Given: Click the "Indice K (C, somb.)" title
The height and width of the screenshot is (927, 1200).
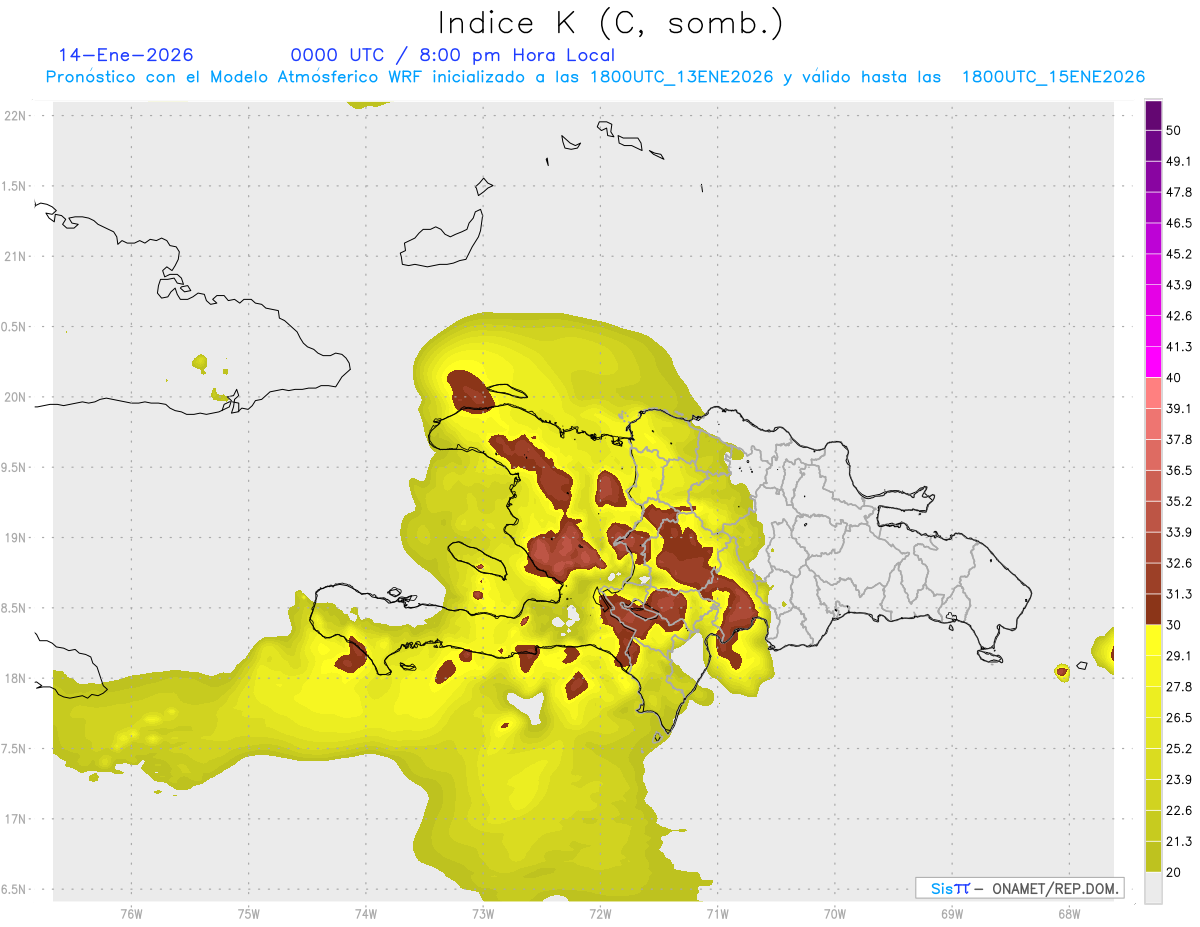Looking at the screenshot, I should 611,22.
